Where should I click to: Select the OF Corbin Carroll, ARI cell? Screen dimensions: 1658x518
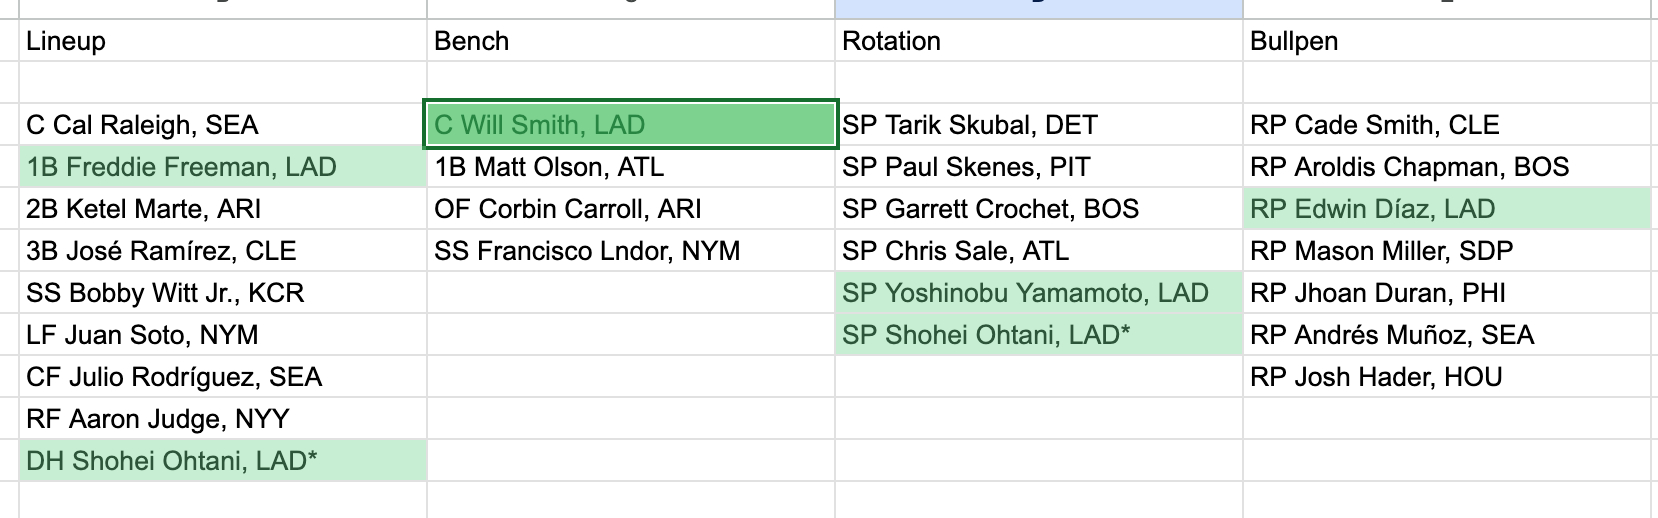[630, 209]
